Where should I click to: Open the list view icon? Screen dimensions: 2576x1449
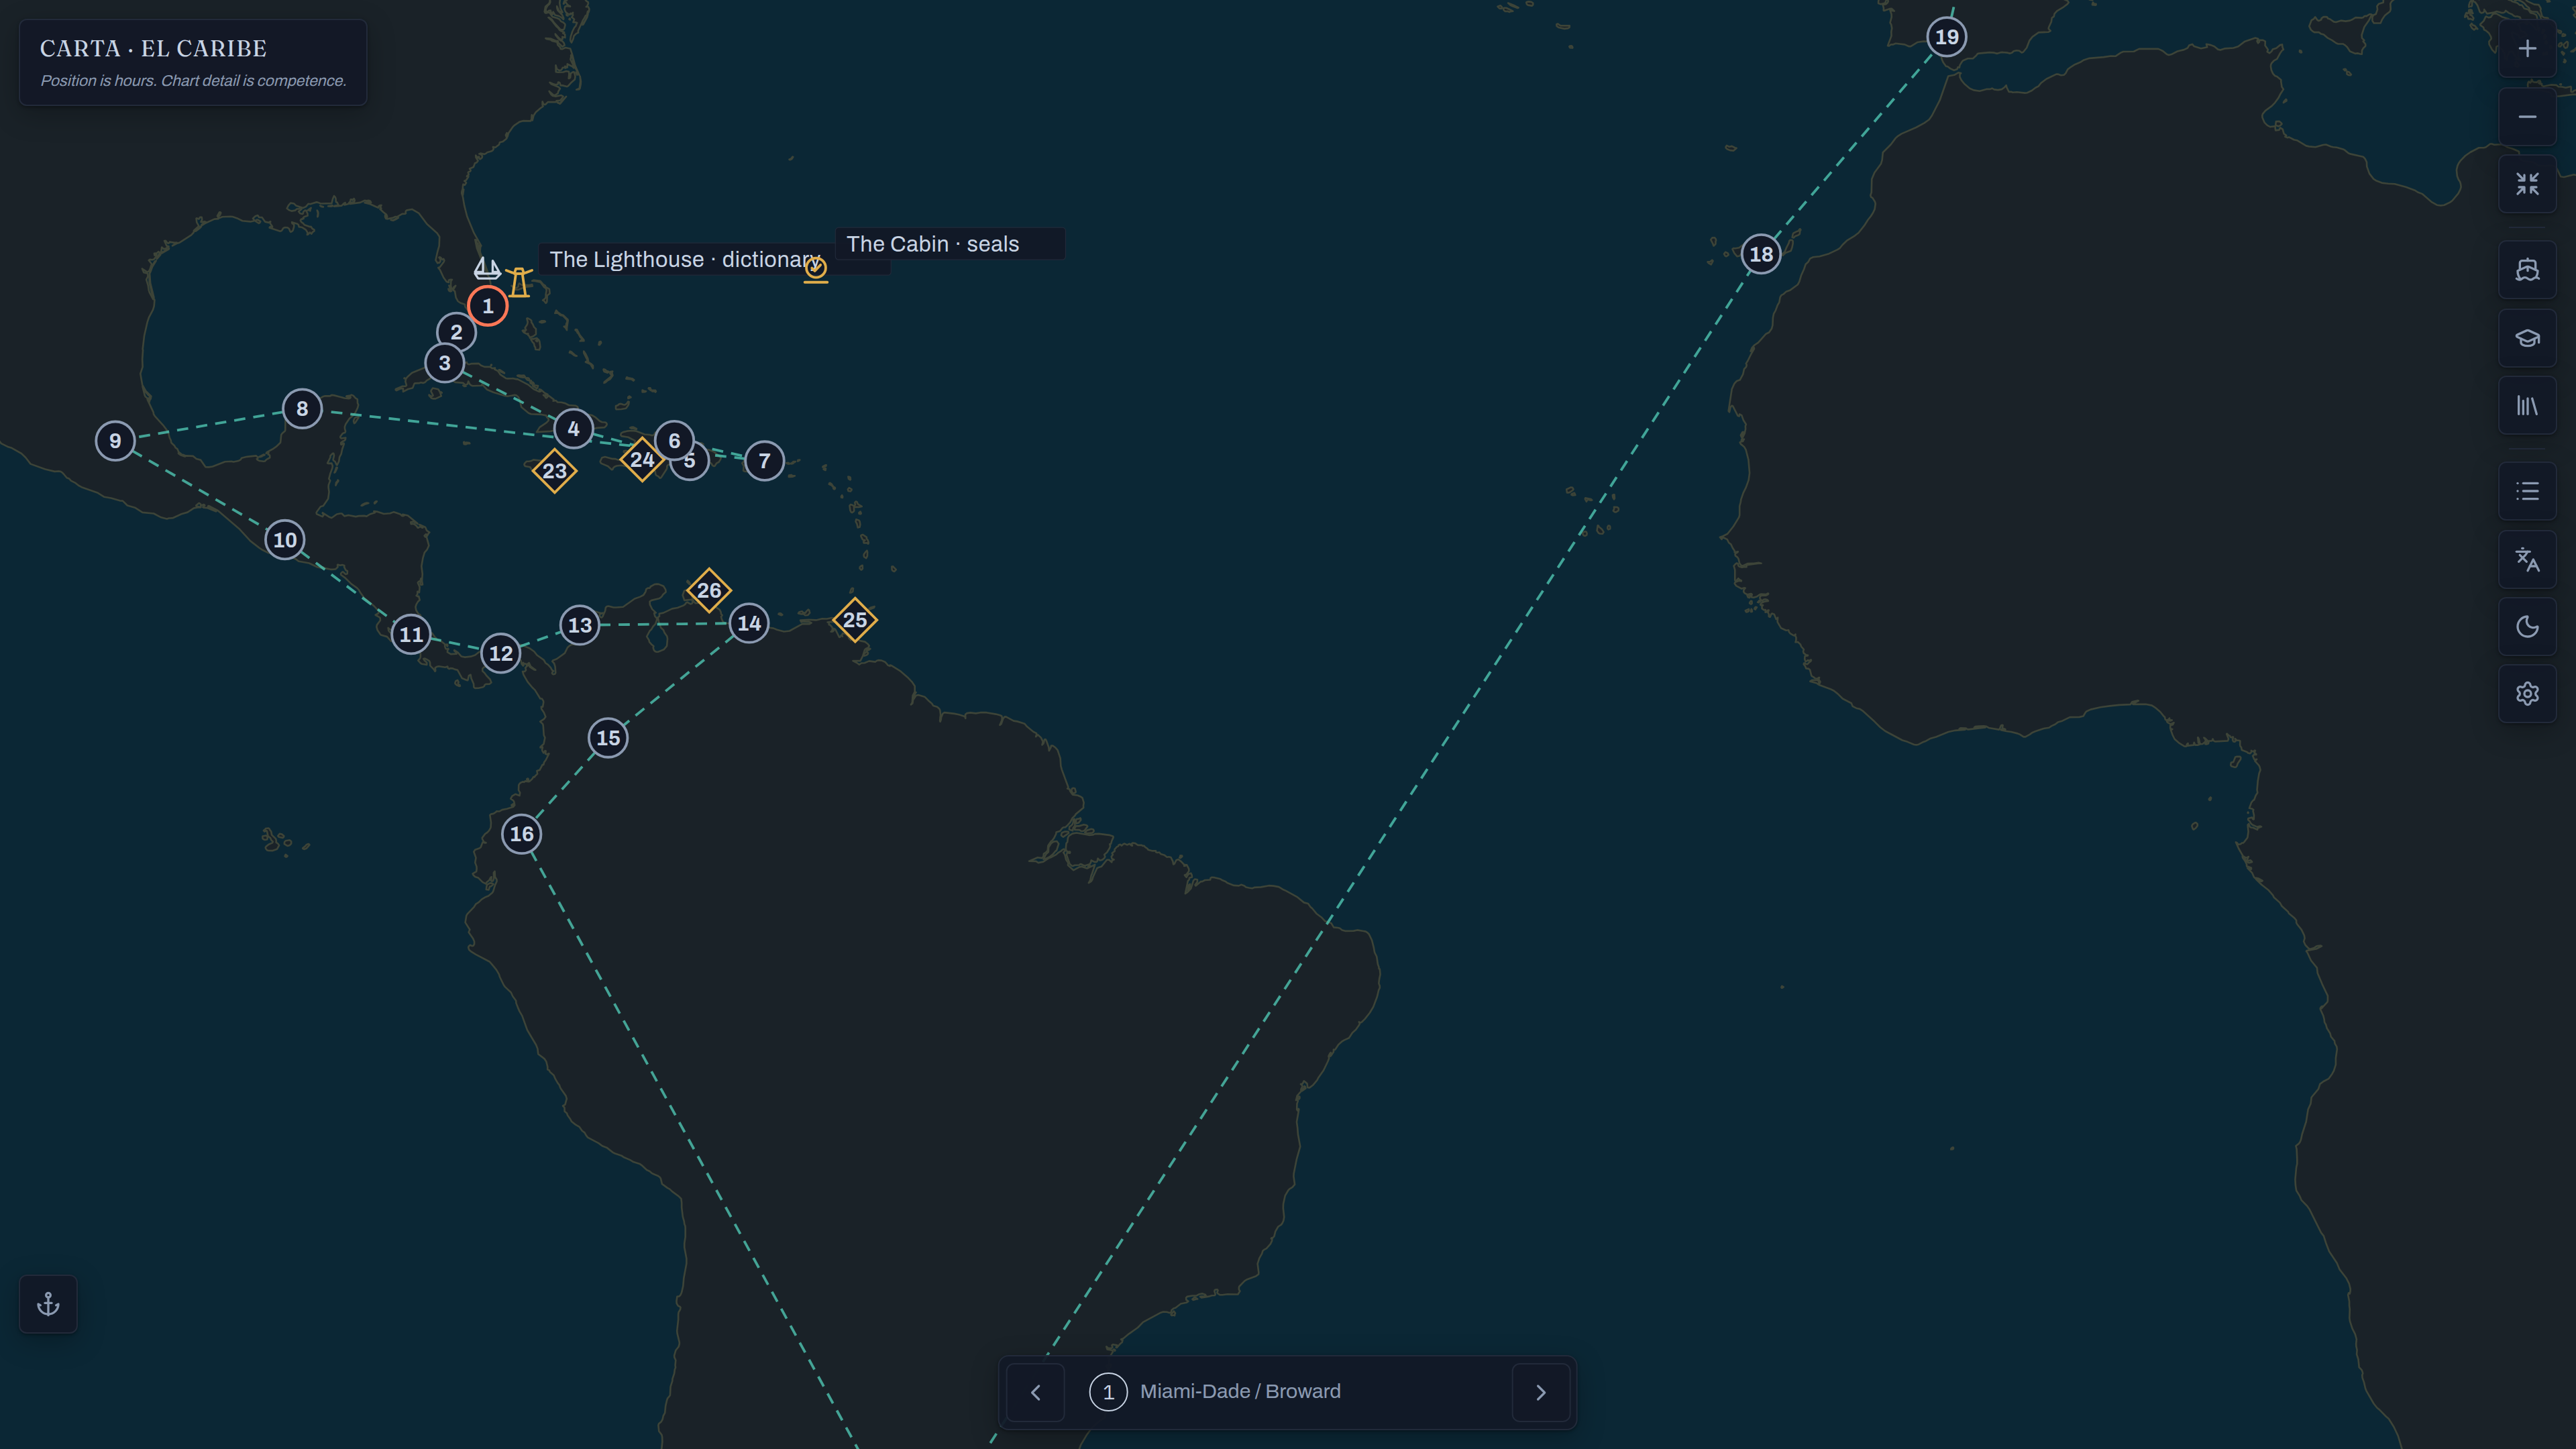[2527, 491]
